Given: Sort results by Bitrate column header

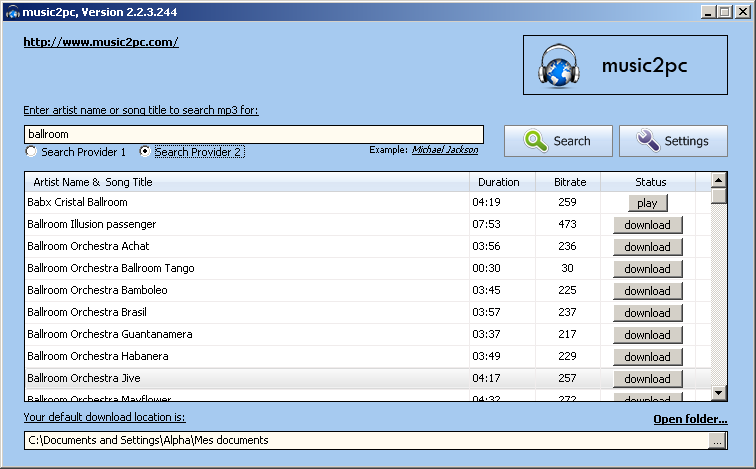Looking at the screenshot, I should (568, 182).
